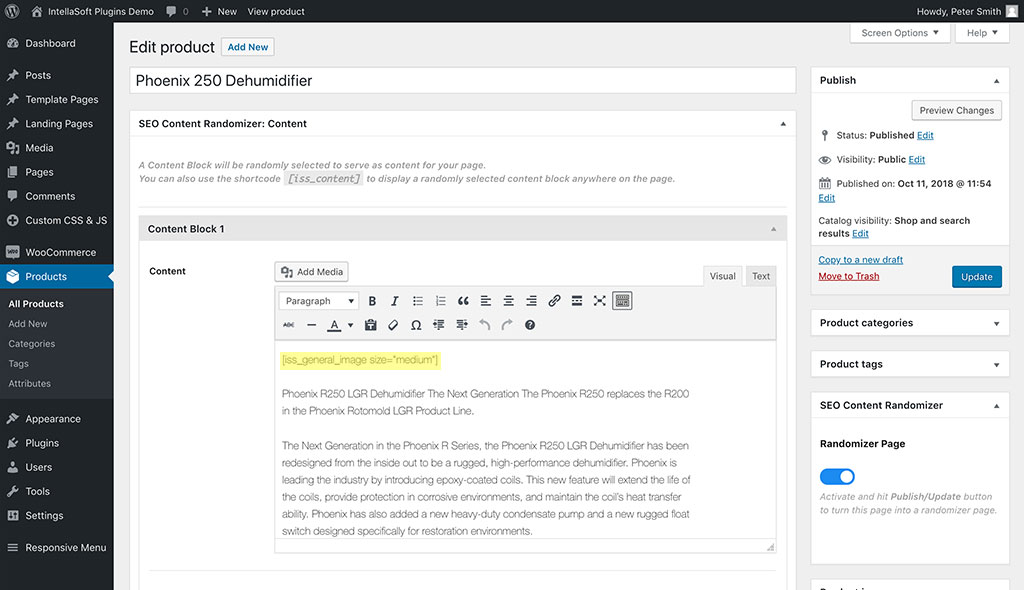Collapse SEO Content Randomizer: Content metabox
Screen dimensions: 1024x590
pos(783,123)
